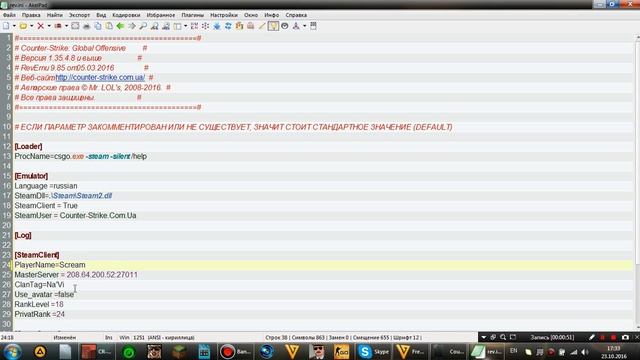Image resolution: width=640 pixels, height=360 pixels.
Task: Open the Справка menu
Action: pyautogui.click(x=296, y=15)
